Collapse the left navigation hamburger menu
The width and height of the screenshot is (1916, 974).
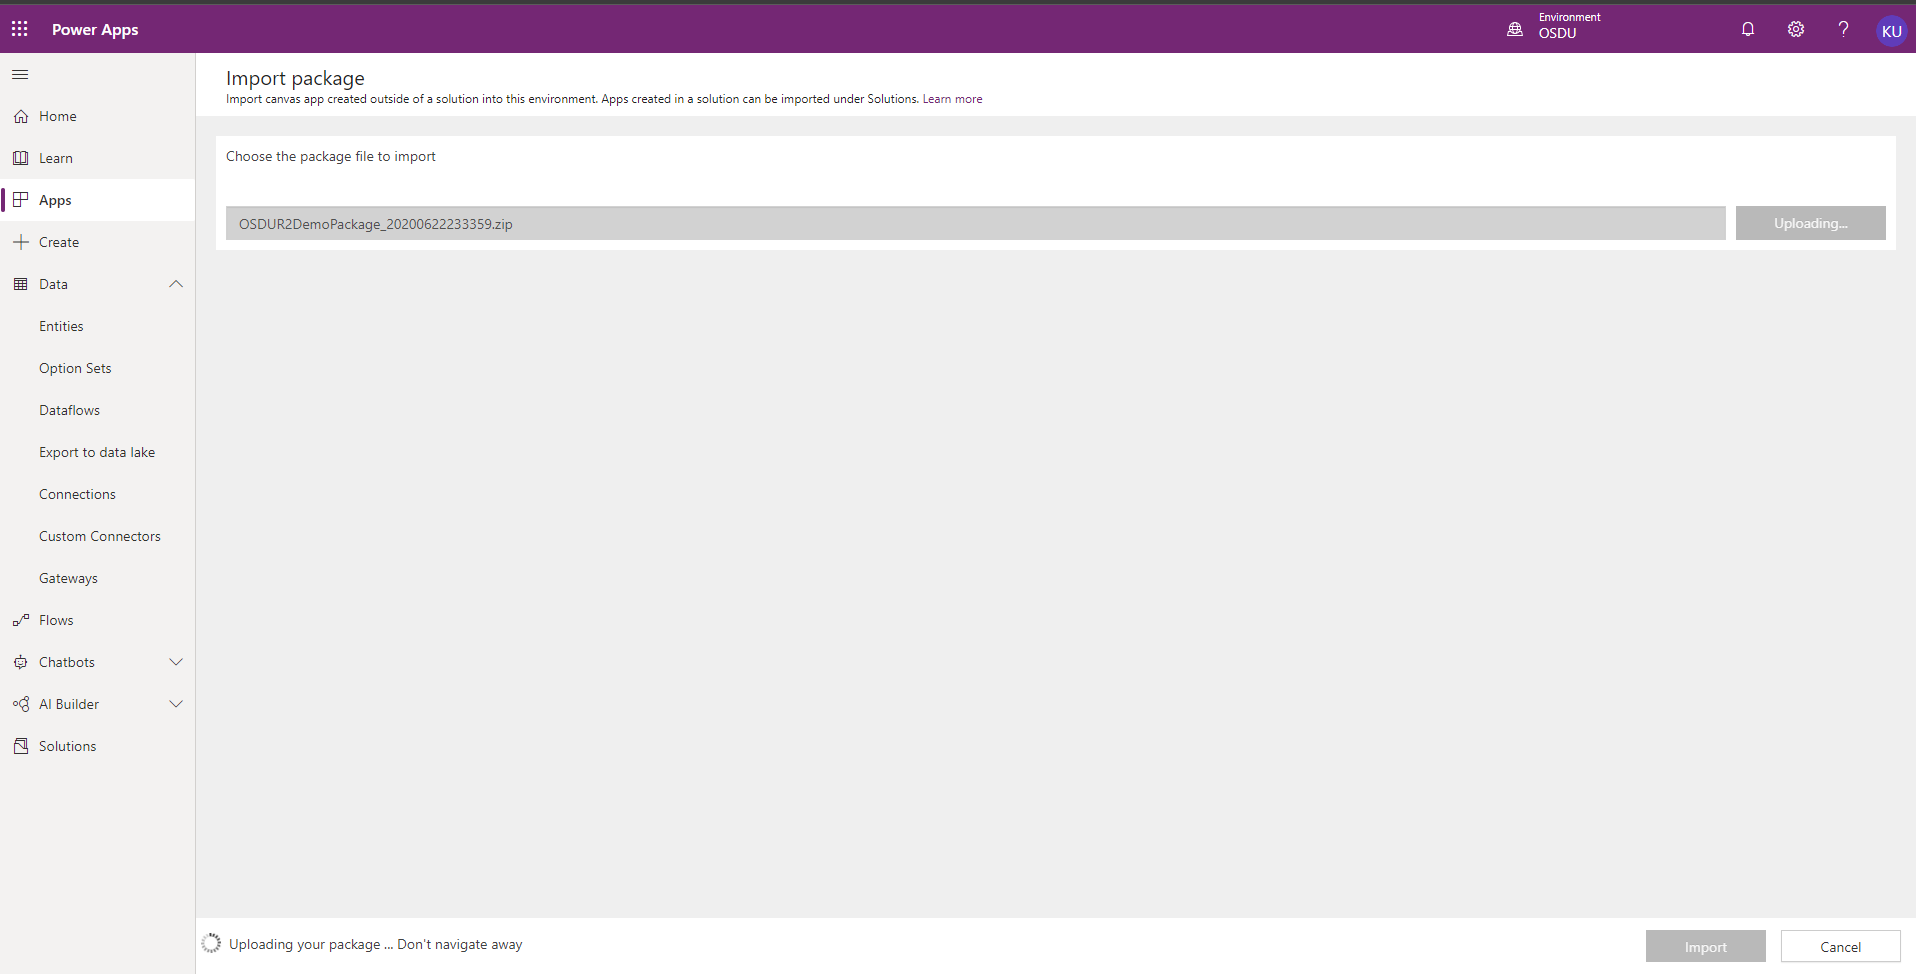[20, 75]
